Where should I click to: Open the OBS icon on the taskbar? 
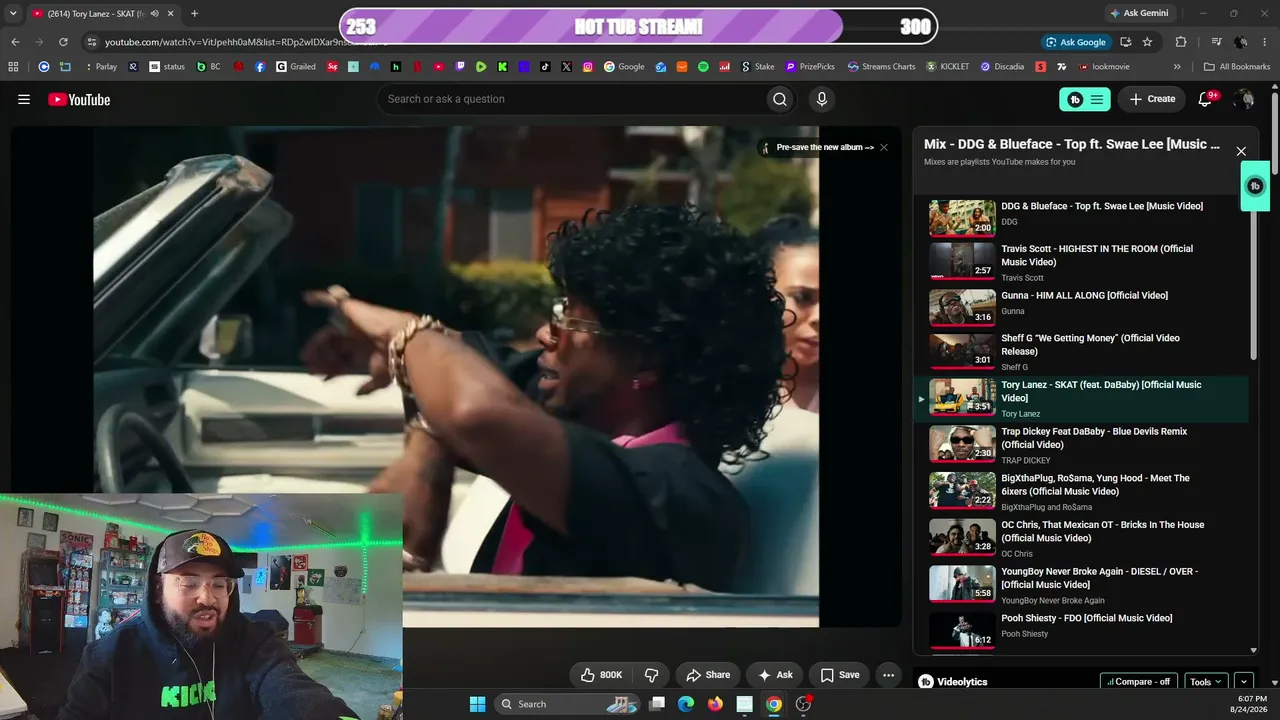pyautogui.click(x=803, y=704)
